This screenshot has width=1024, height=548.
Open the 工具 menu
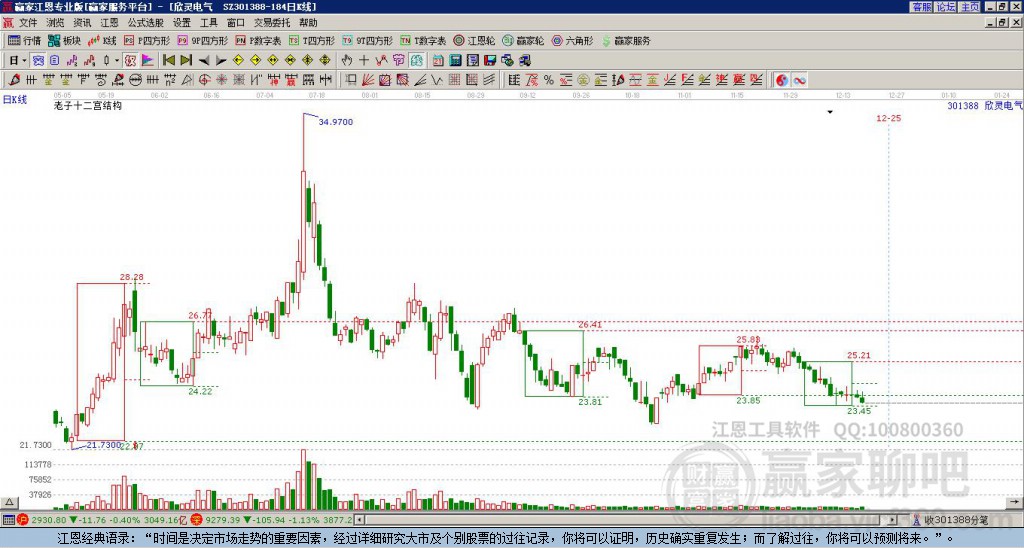(209, 23)
